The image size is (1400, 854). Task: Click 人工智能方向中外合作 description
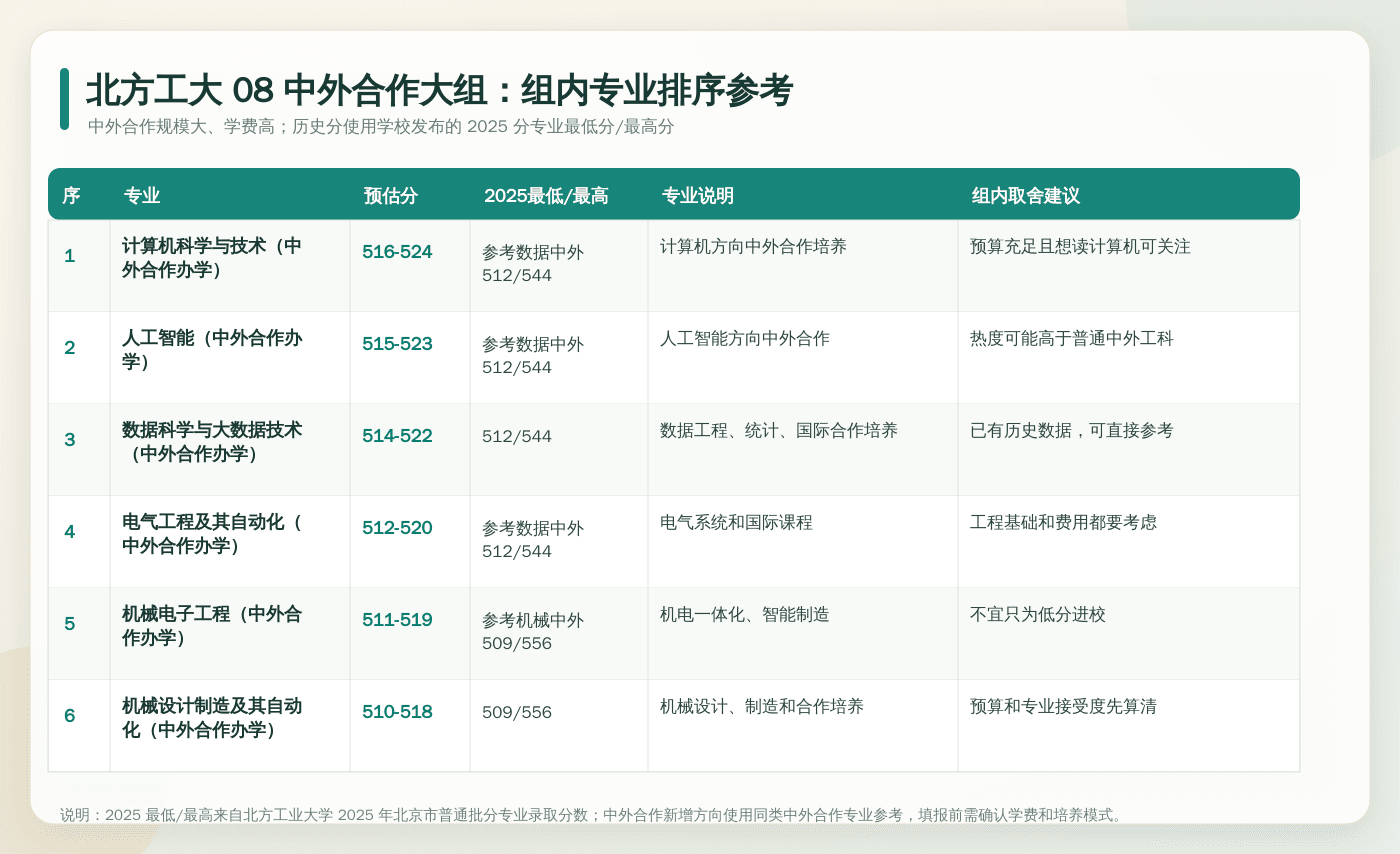pyautogui.click(x=745, y=338)
